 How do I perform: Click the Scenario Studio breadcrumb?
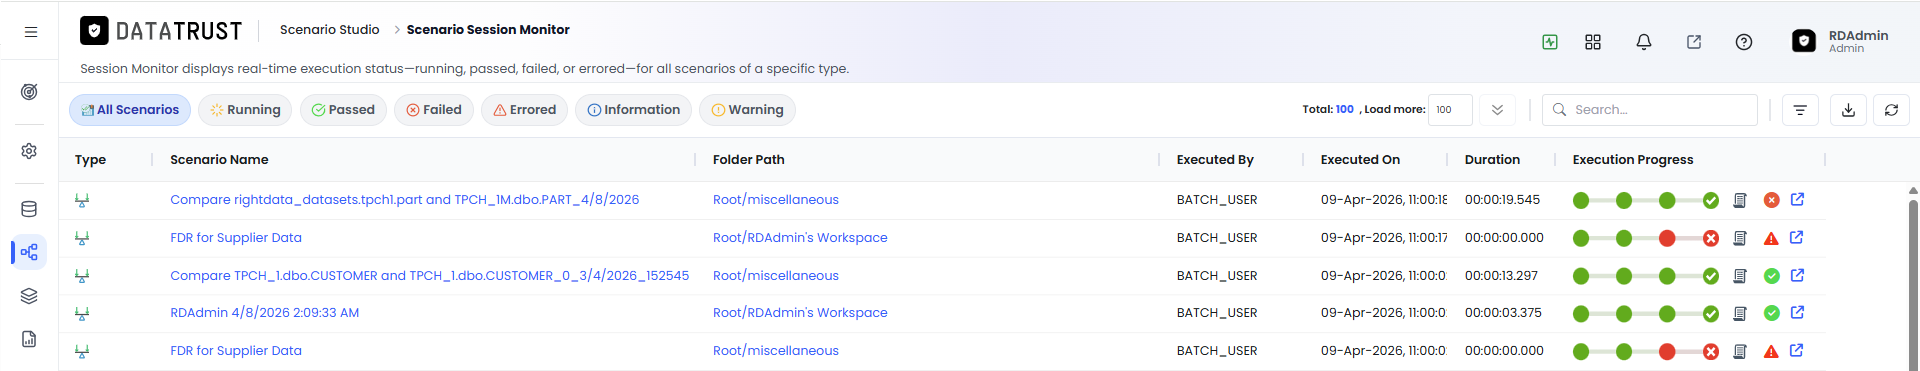tap(329, 30)
